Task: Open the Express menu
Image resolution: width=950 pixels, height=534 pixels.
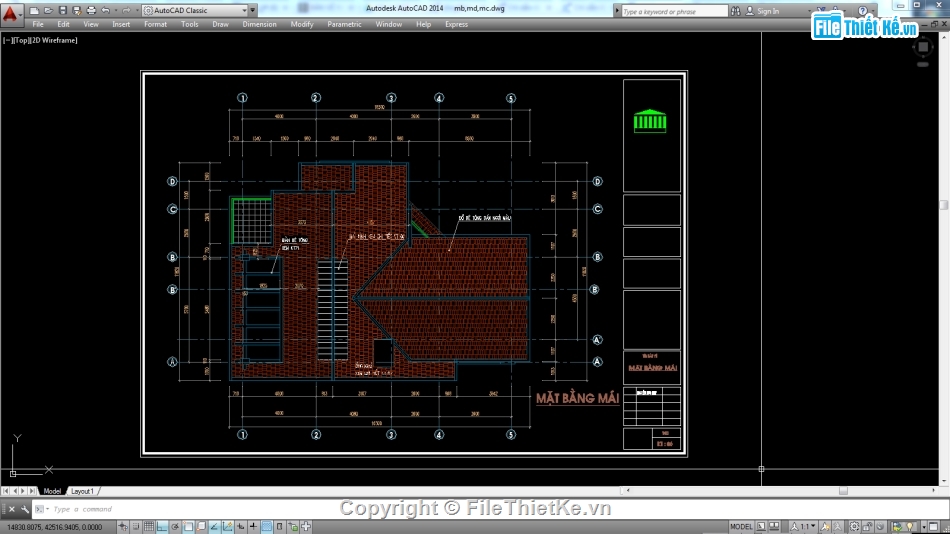Action: [456, 24]
